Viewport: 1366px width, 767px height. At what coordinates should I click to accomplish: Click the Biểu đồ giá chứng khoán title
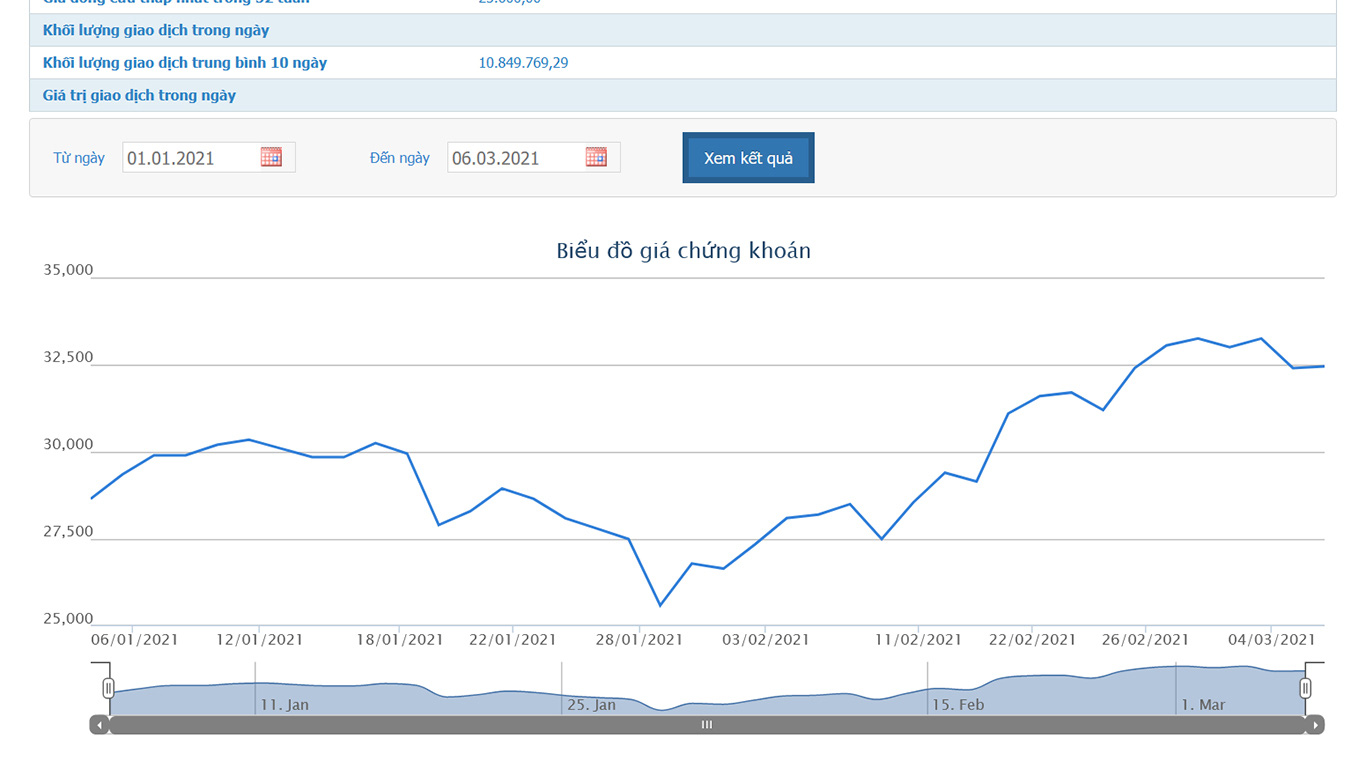(683, 251)
